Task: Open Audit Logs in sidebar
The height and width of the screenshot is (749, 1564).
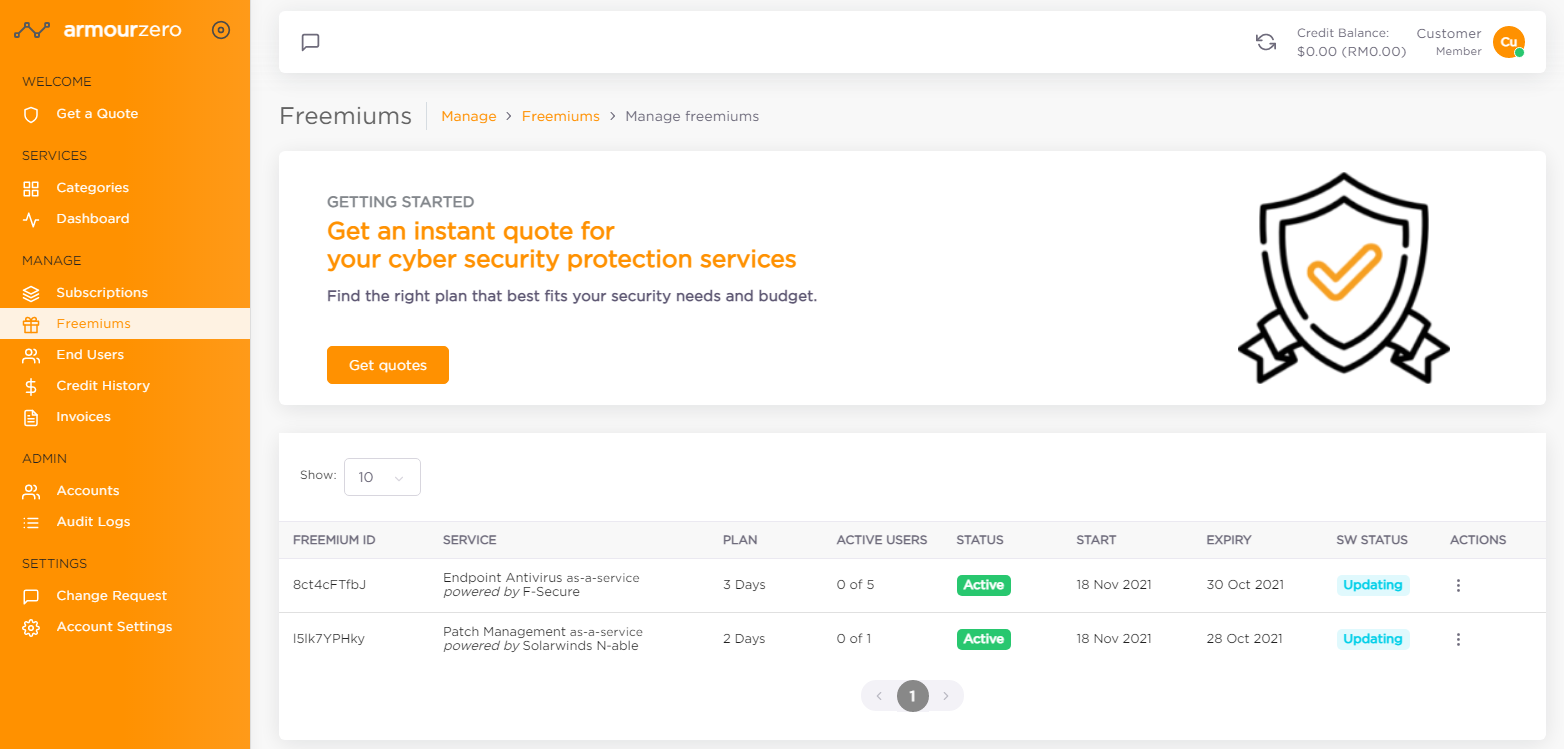Action: 125,522
